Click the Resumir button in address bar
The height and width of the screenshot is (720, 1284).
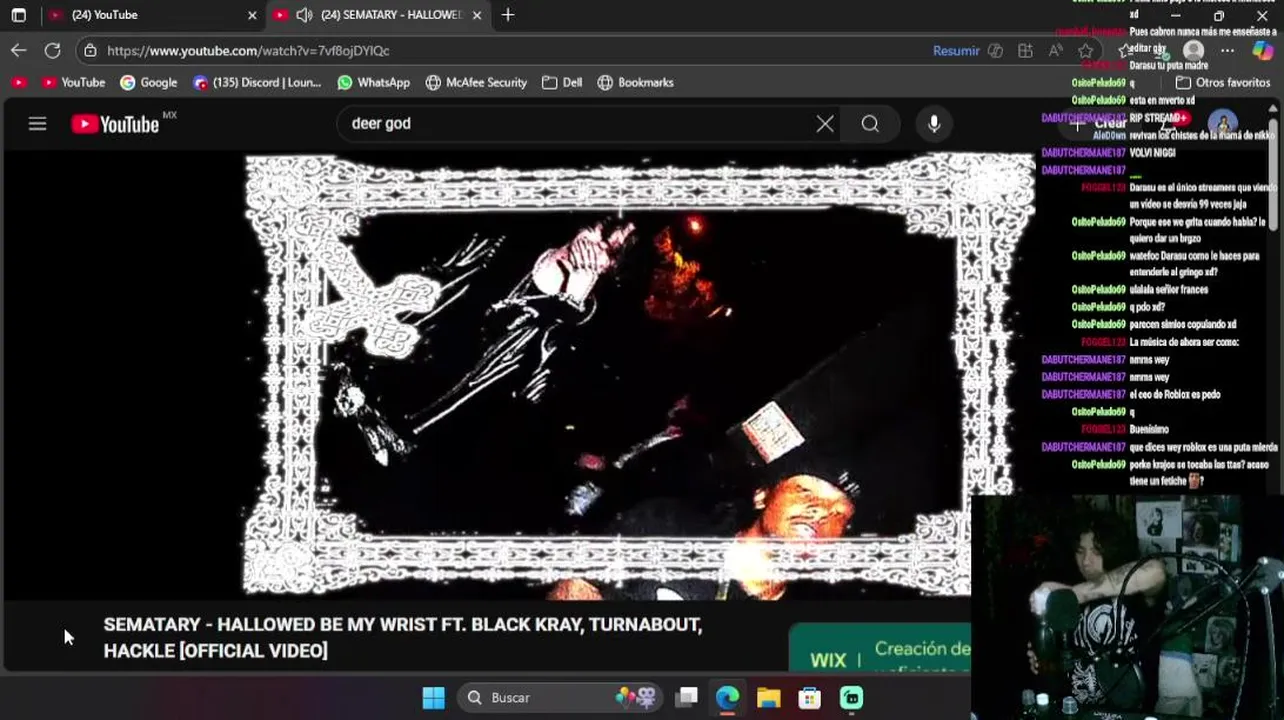[x=956, y=50]
